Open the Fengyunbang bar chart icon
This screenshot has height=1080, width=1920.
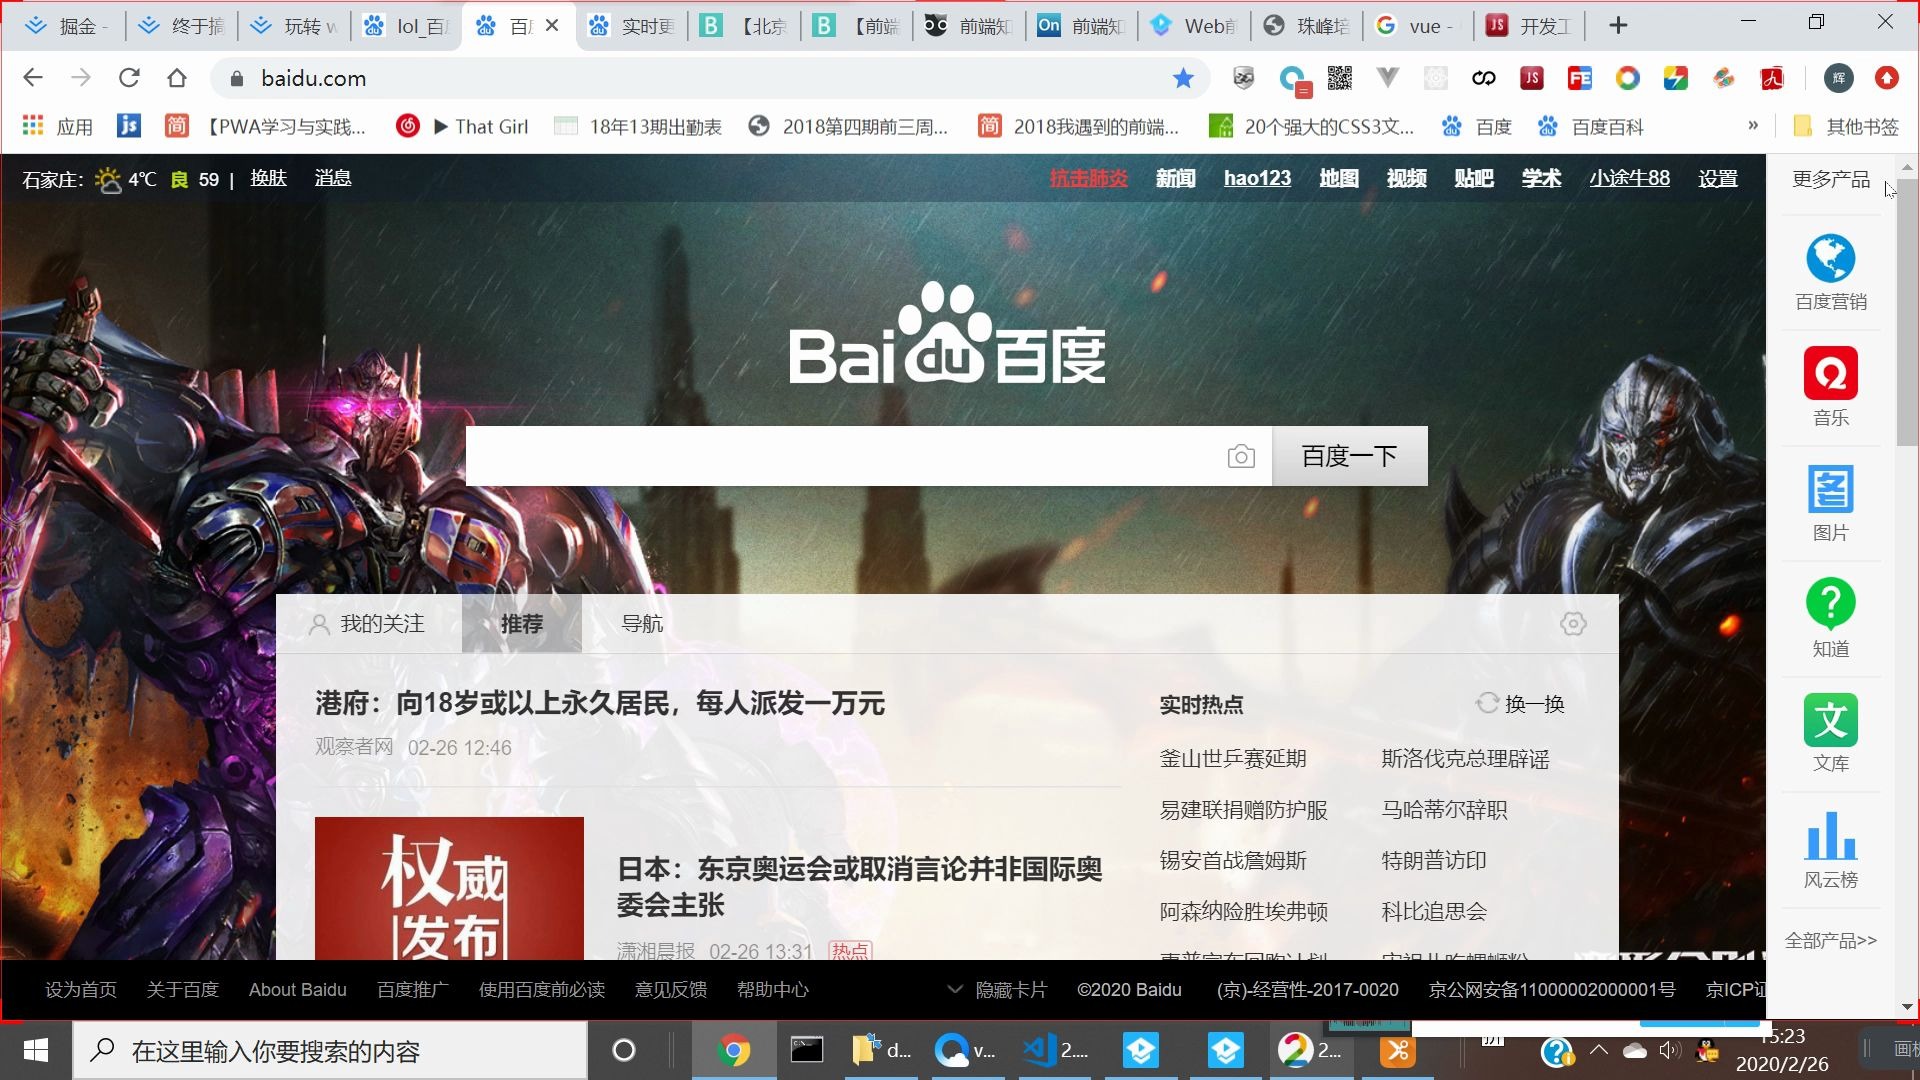tap(1830, 836)
